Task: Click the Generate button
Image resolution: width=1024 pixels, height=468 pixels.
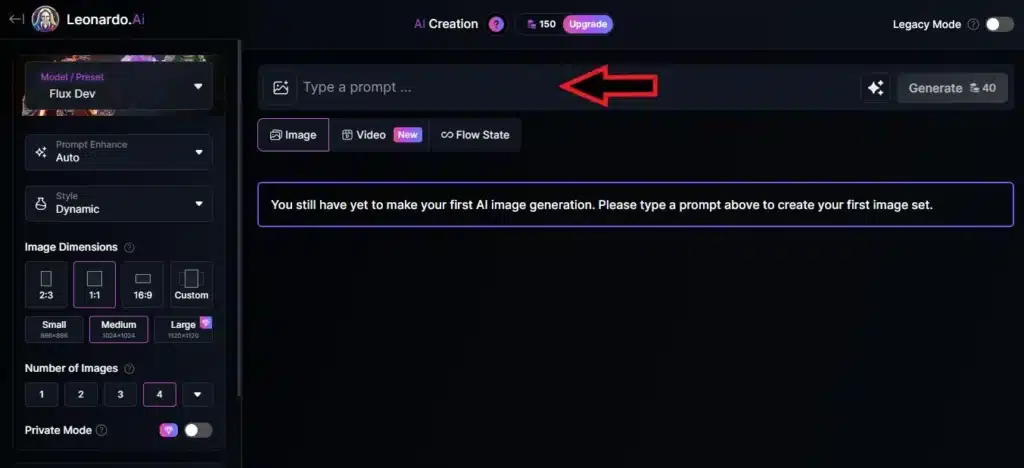Action: (952, 88)
